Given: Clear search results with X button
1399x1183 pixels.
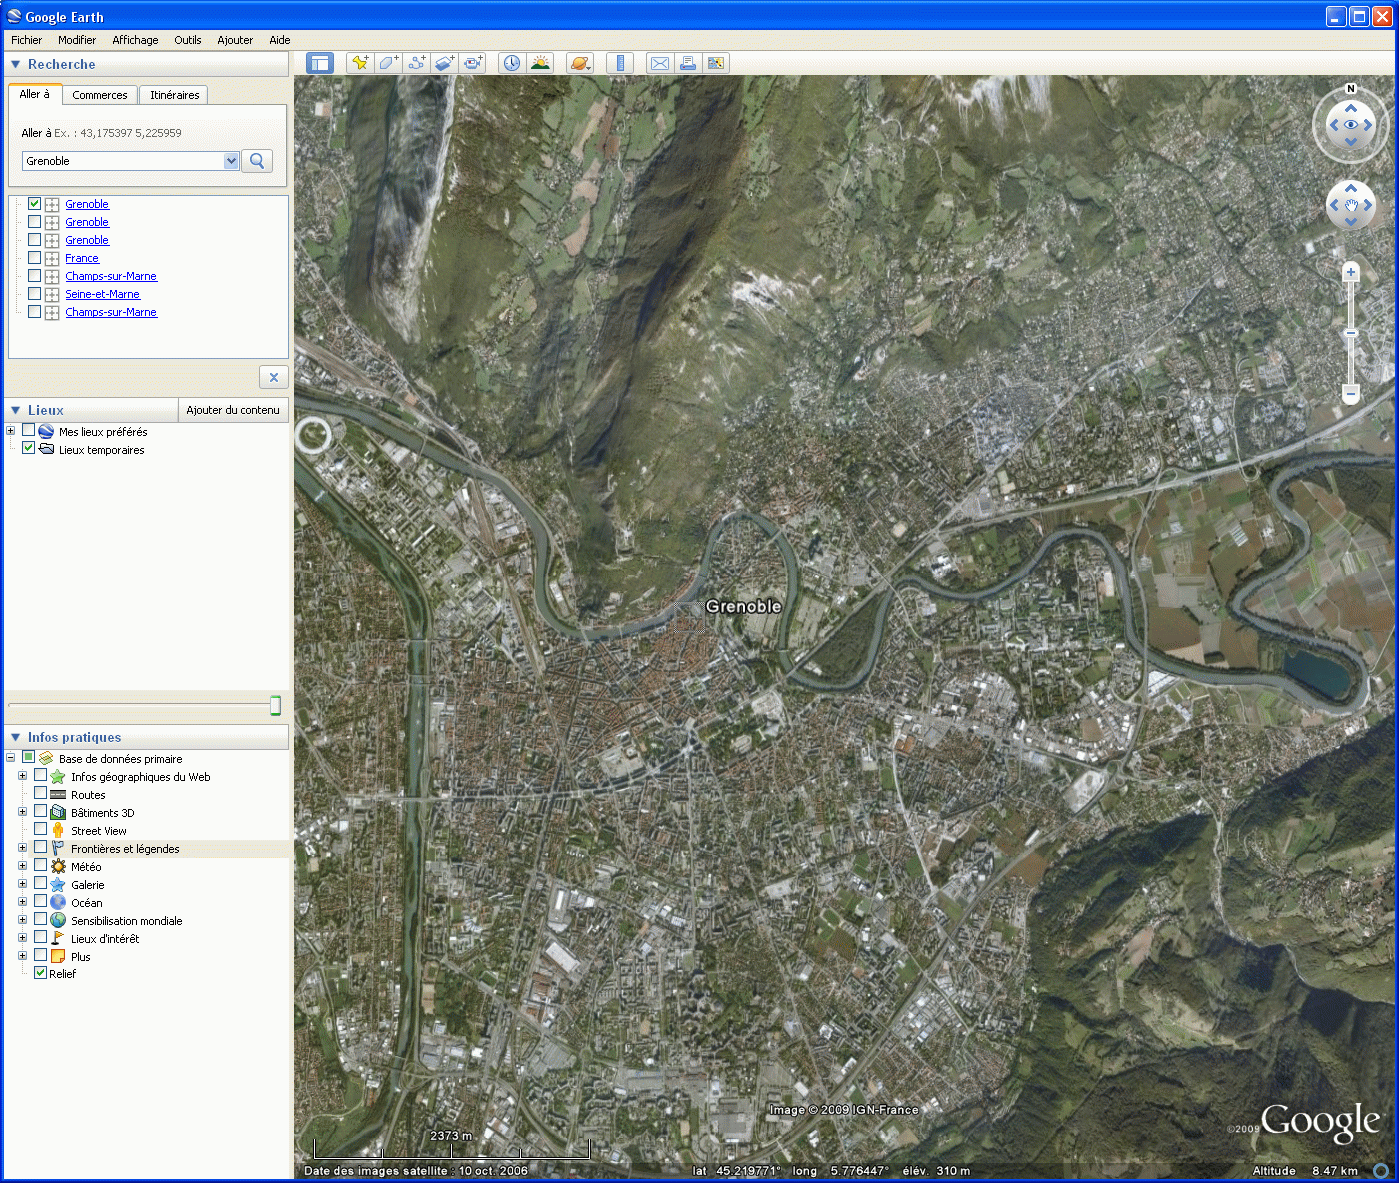Looking at the screenshot, I should pos(274,377).
